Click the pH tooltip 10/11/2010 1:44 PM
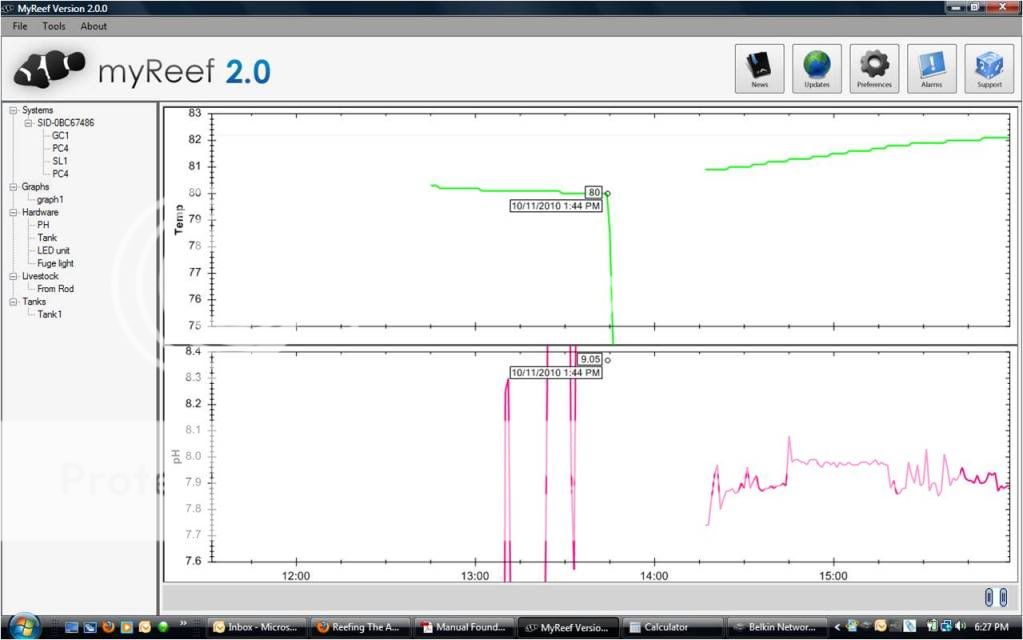The image size is (1023, 640). [x=555, y=373]
